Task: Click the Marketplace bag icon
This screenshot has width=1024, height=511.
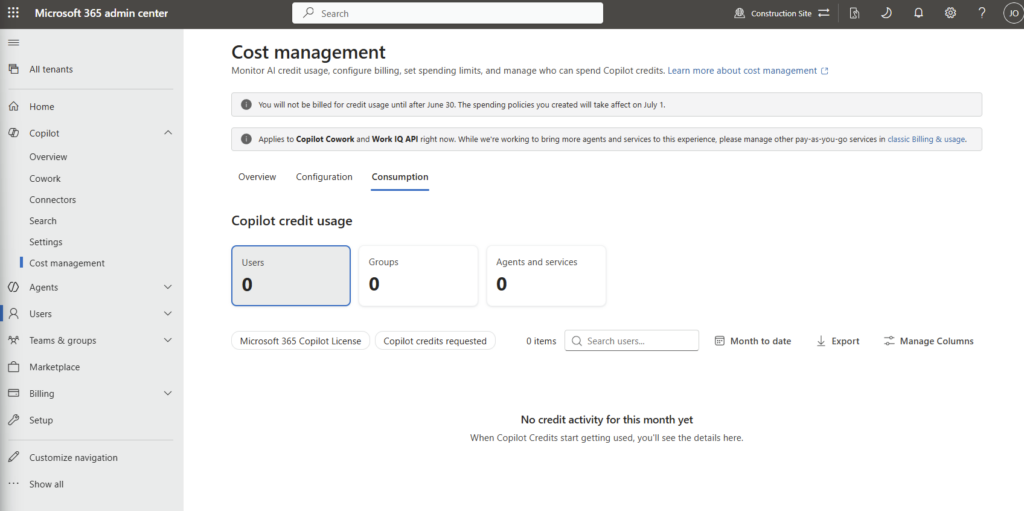Action: click(13, 367)
